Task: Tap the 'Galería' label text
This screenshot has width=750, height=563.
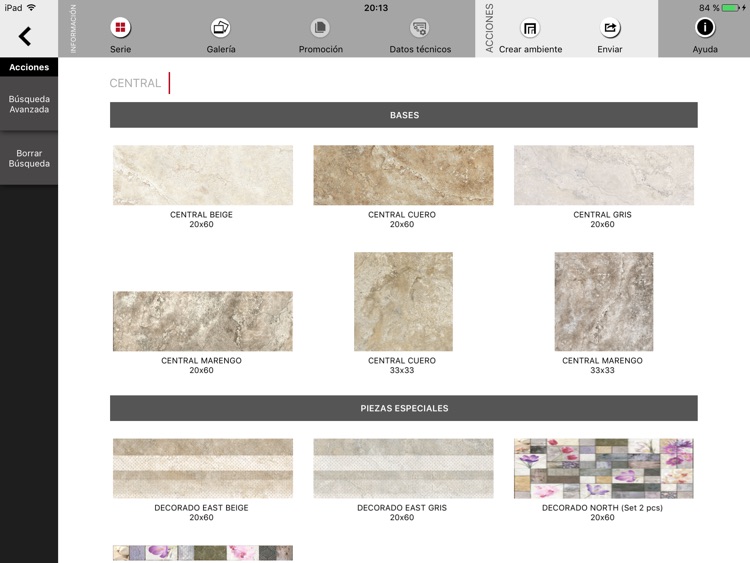Action: pyautogui.click(x=221, y=49)
